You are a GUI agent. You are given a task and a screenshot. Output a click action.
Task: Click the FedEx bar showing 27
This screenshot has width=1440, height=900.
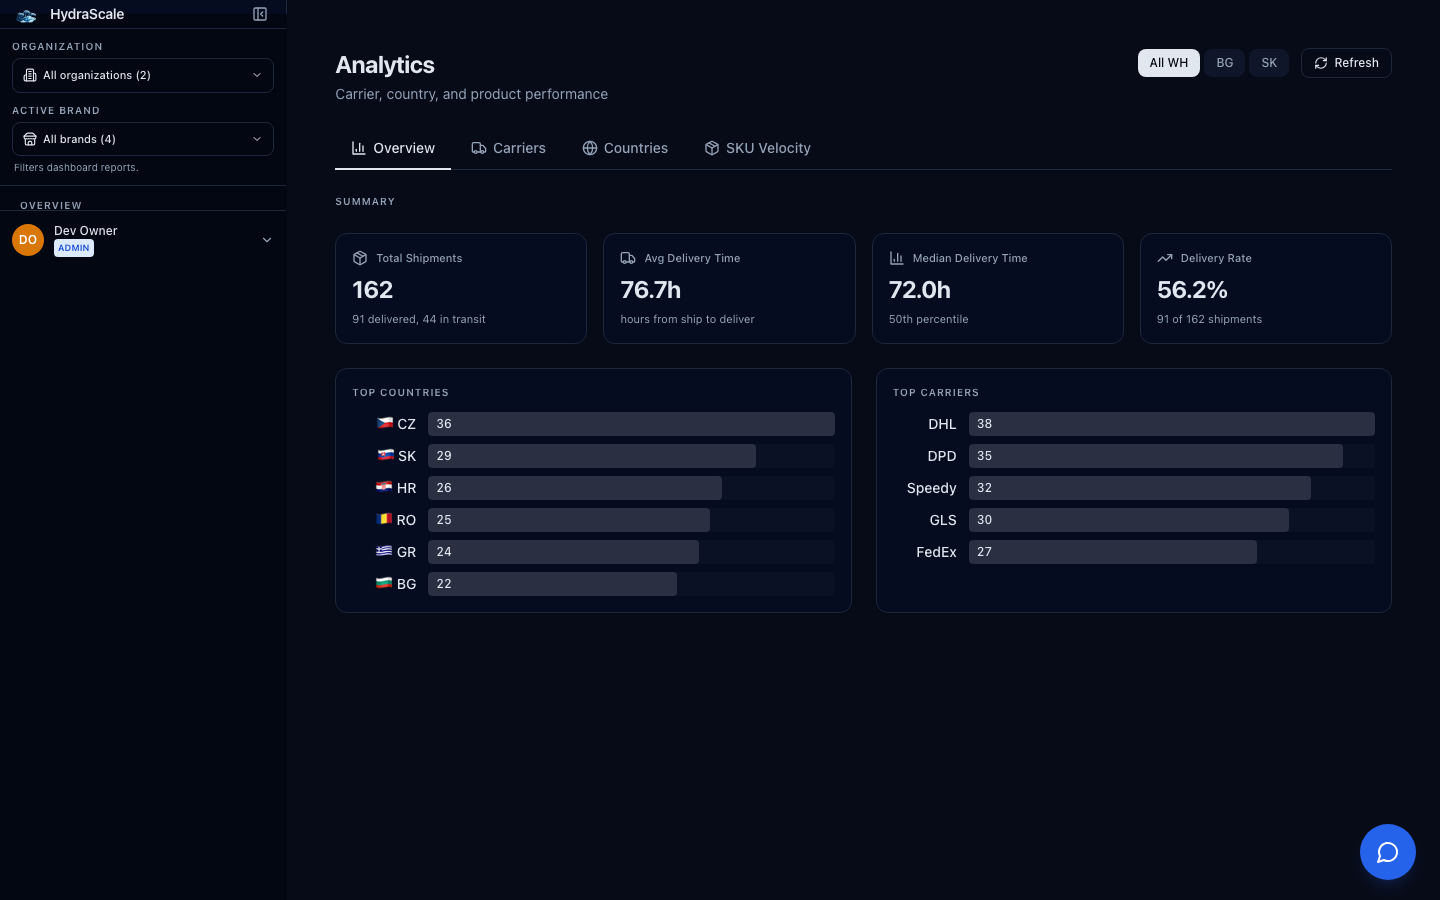(x=1113, y=552)
